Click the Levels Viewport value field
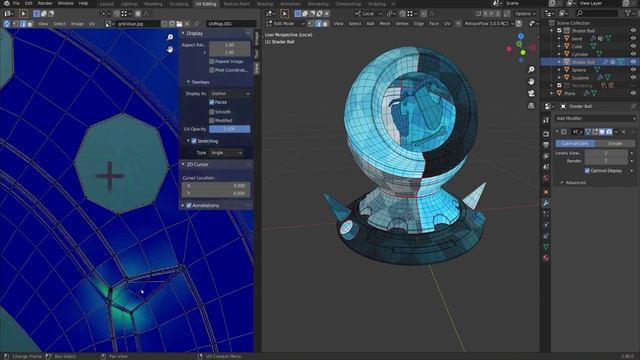640x360 pixels. click(606, 153)
